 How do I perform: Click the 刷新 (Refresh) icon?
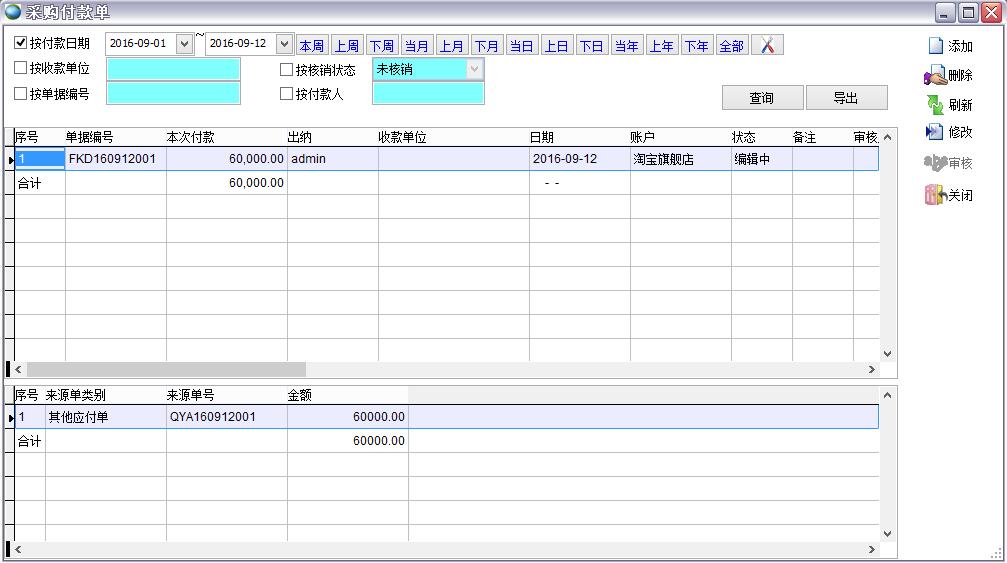point(935,105)
